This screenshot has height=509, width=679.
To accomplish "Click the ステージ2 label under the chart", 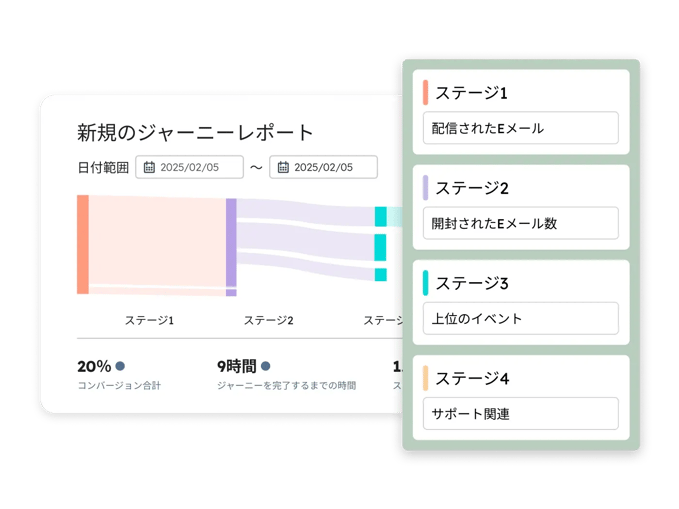I will tap(268, 321).
